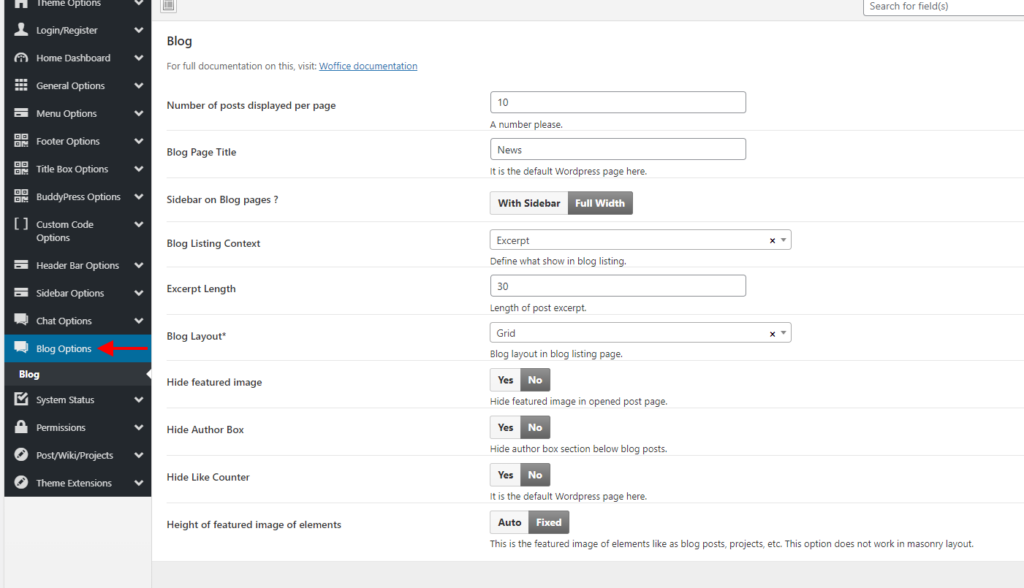Select the Blog submenu item
The width and height of the screenshot is (1024, 588).
(x=30, y=374)
